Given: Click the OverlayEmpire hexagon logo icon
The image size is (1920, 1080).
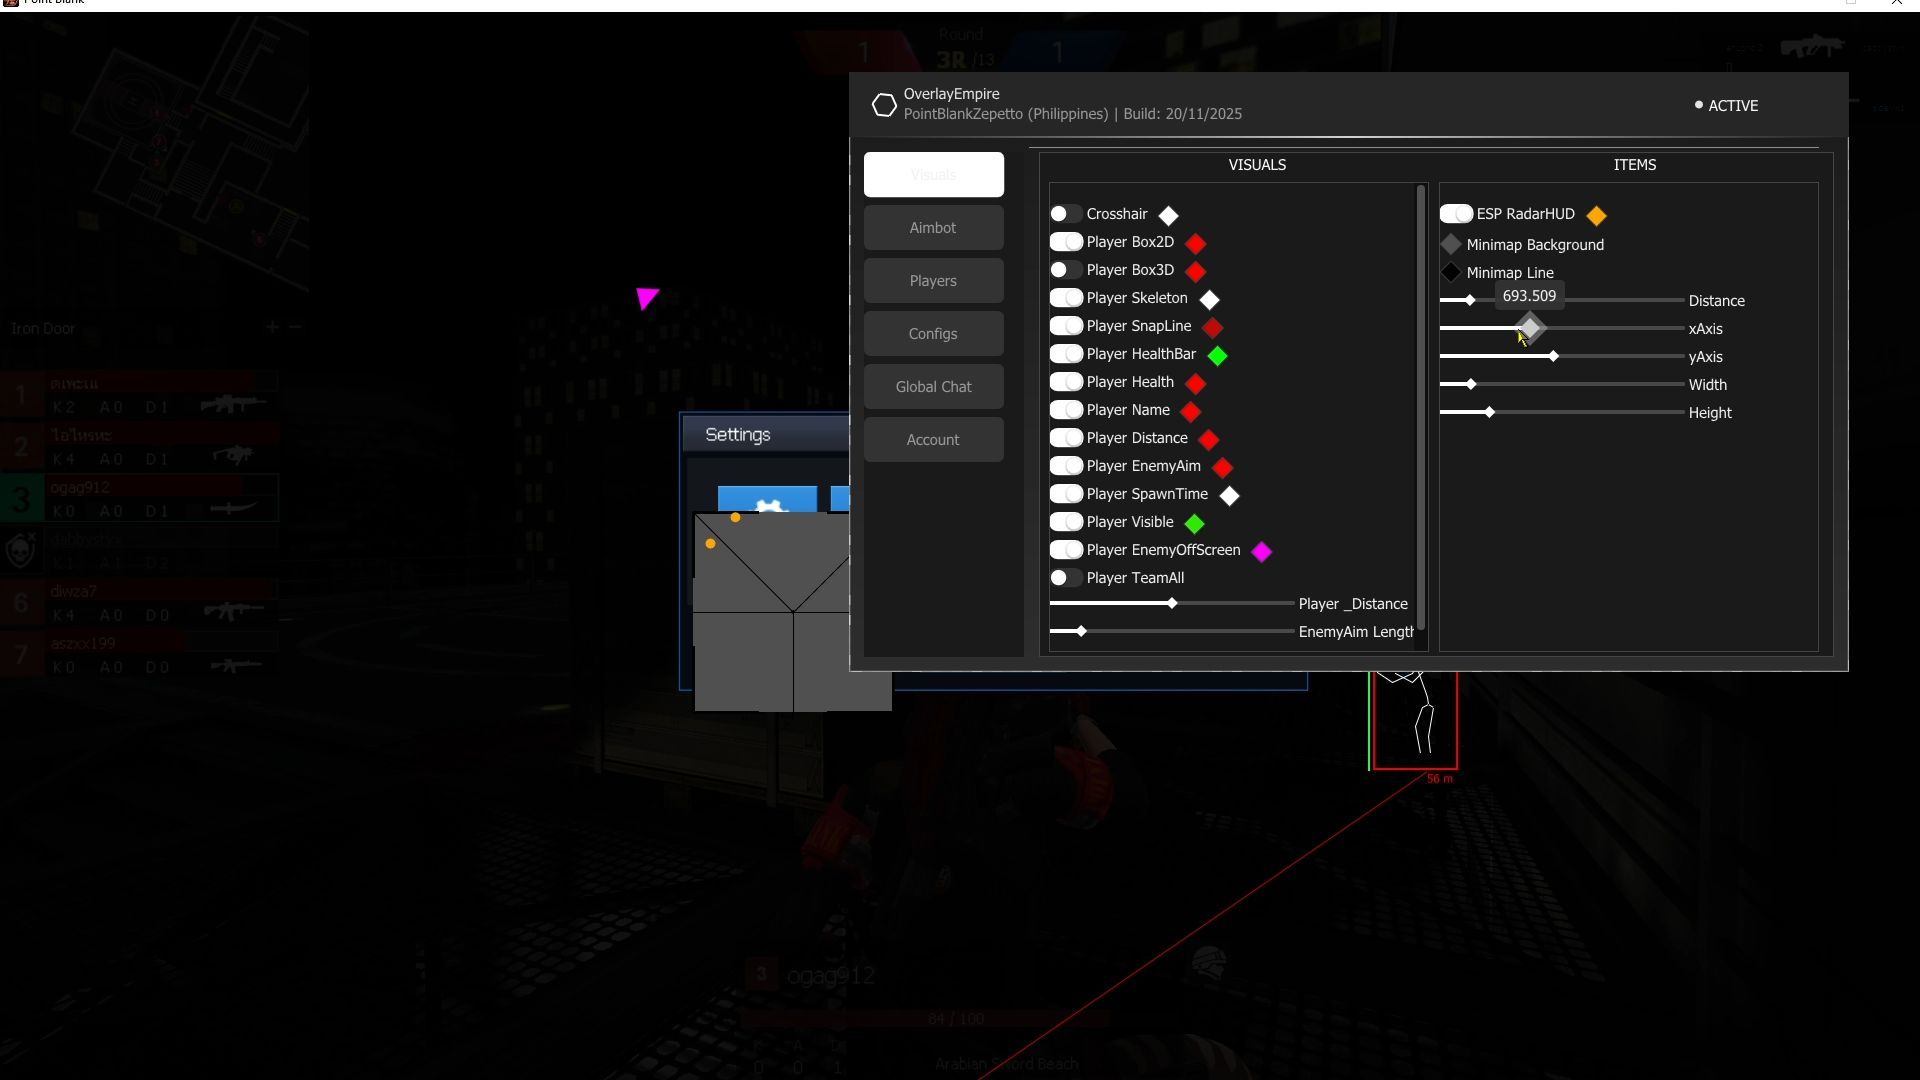Looking at the screenshot, I should click(884, 105).
